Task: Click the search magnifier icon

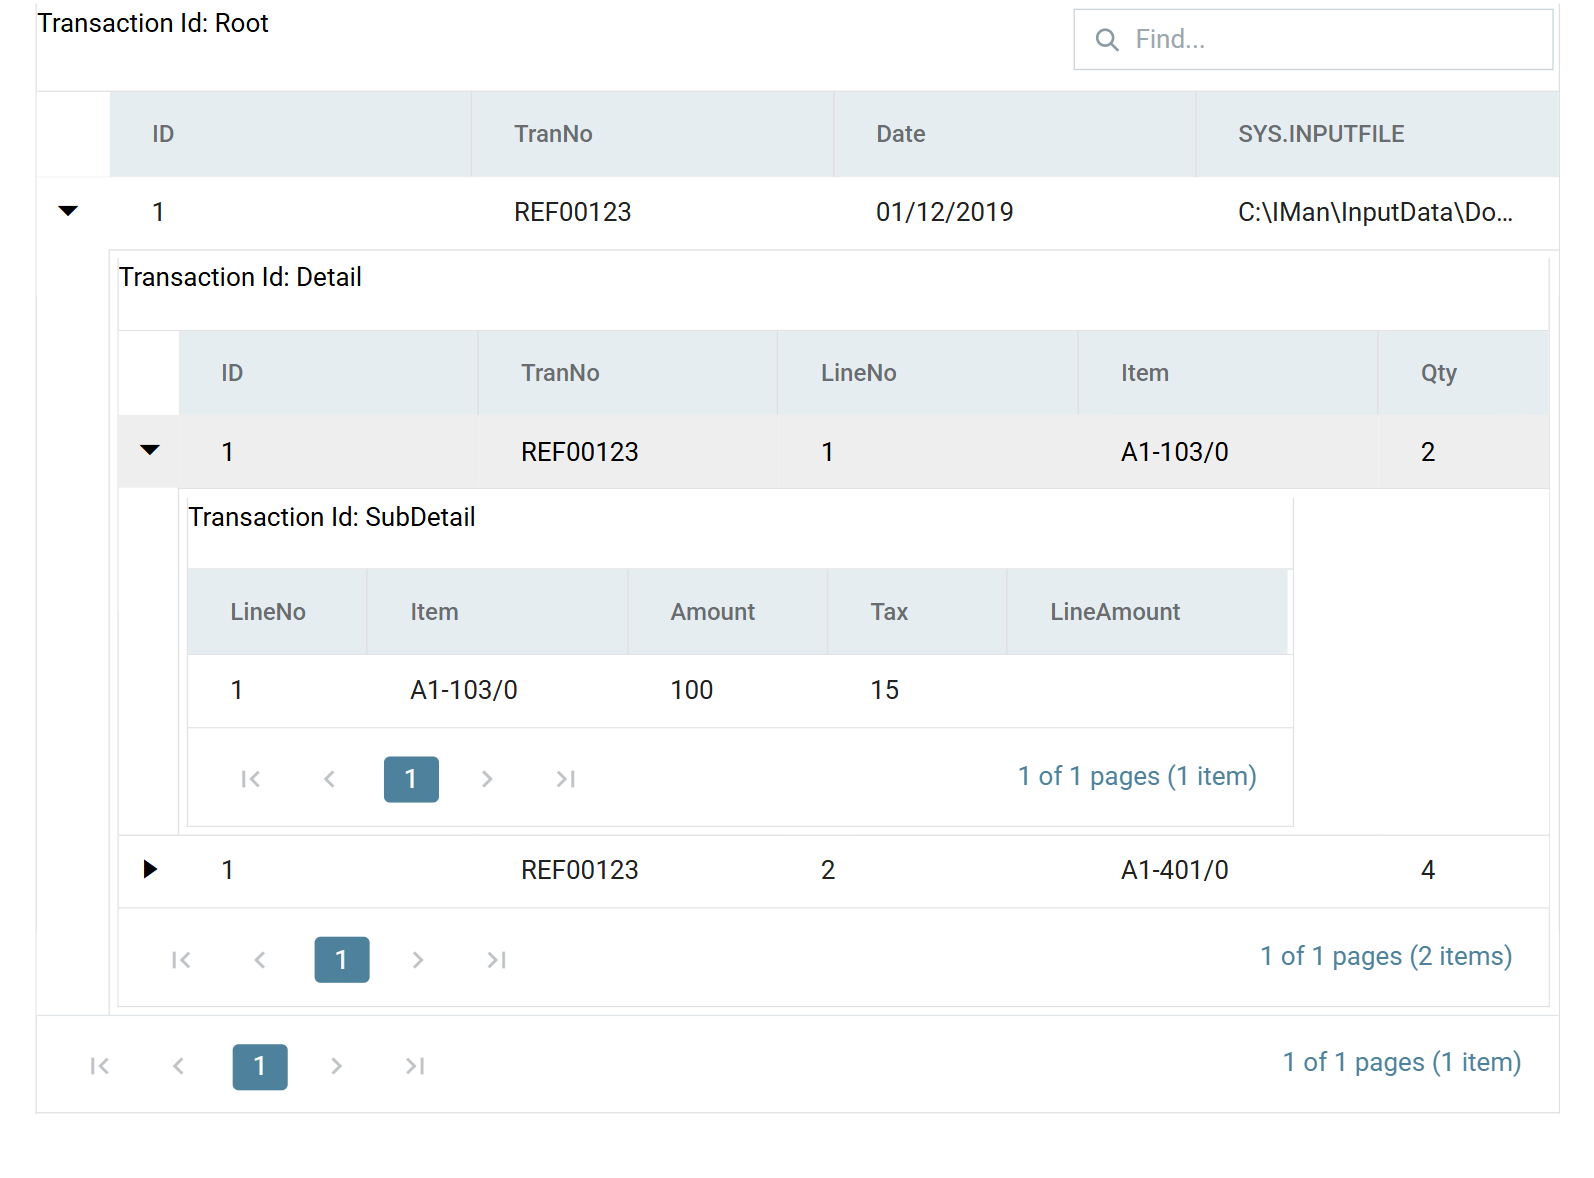Action: pos(1107,40)
